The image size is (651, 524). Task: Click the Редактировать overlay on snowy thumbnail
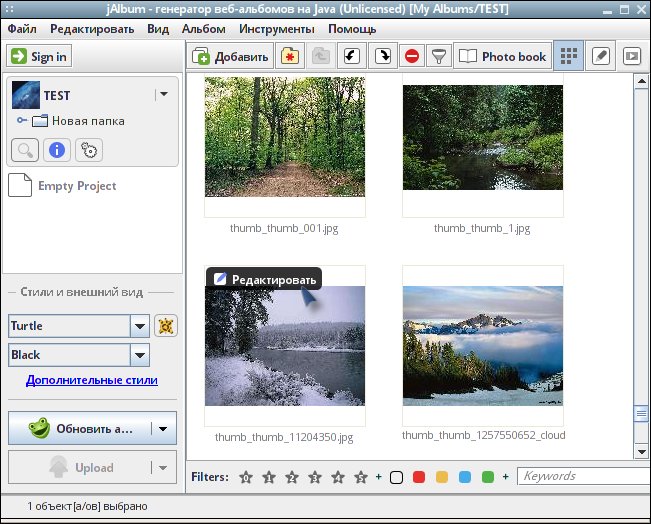(x=264, y=279)
